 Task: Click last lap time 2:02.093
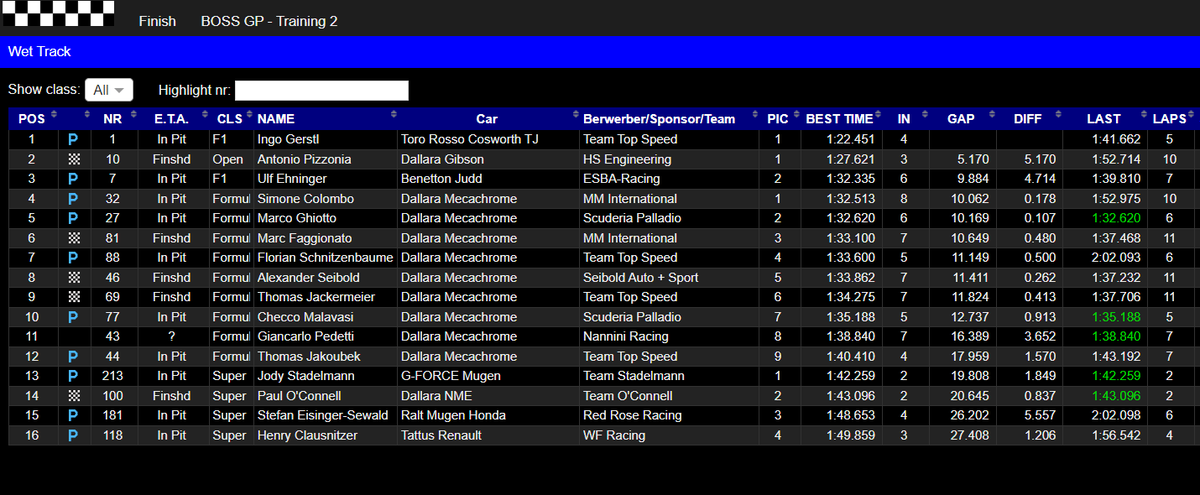pos(1116,258)
